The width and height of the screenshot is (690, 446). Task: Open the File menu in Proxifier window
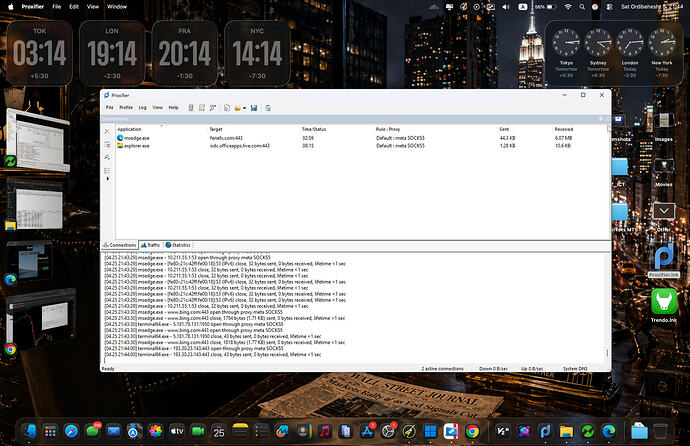tap(110, 107)
